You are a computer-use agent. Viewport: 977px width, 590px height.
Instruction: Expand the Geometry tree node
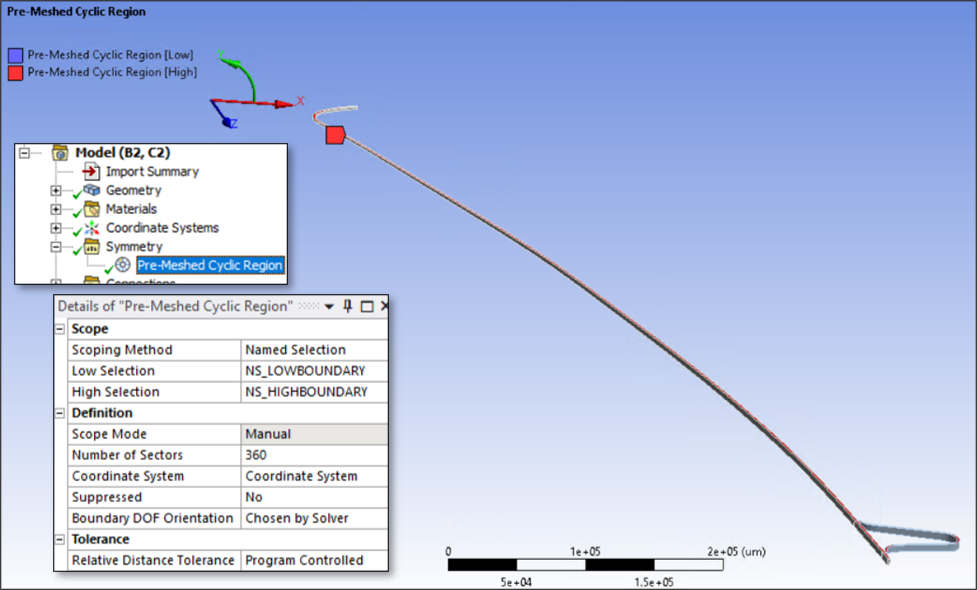pos(56,190)
